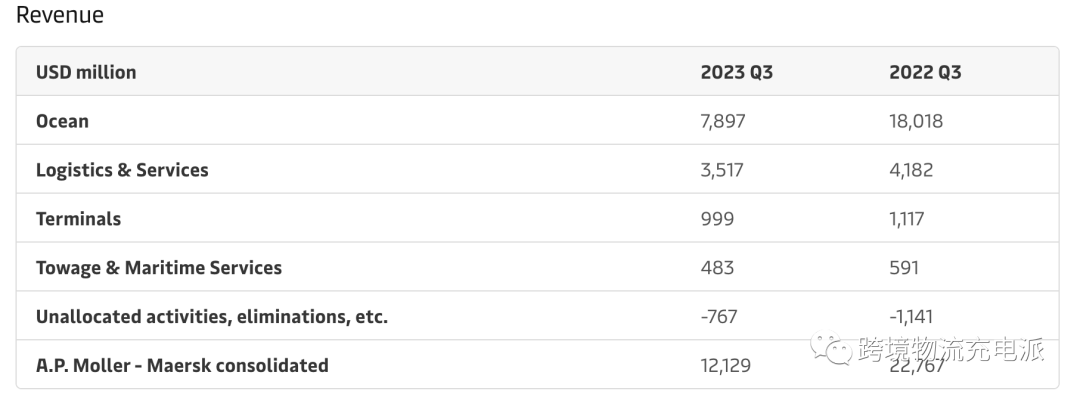
Task: Click the WeChat watermark logo icon
Action: [x=831, y=349]
